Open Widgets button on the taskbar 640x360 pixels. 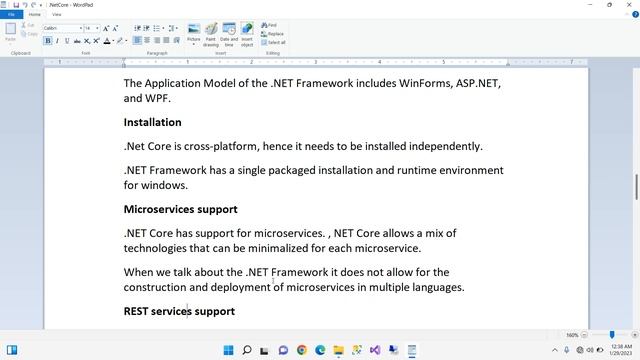pos(12,350)
